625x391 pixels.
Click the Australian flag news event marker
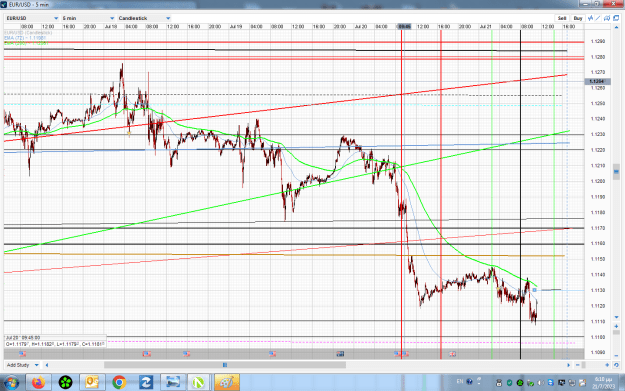click(x=340, y=354)
